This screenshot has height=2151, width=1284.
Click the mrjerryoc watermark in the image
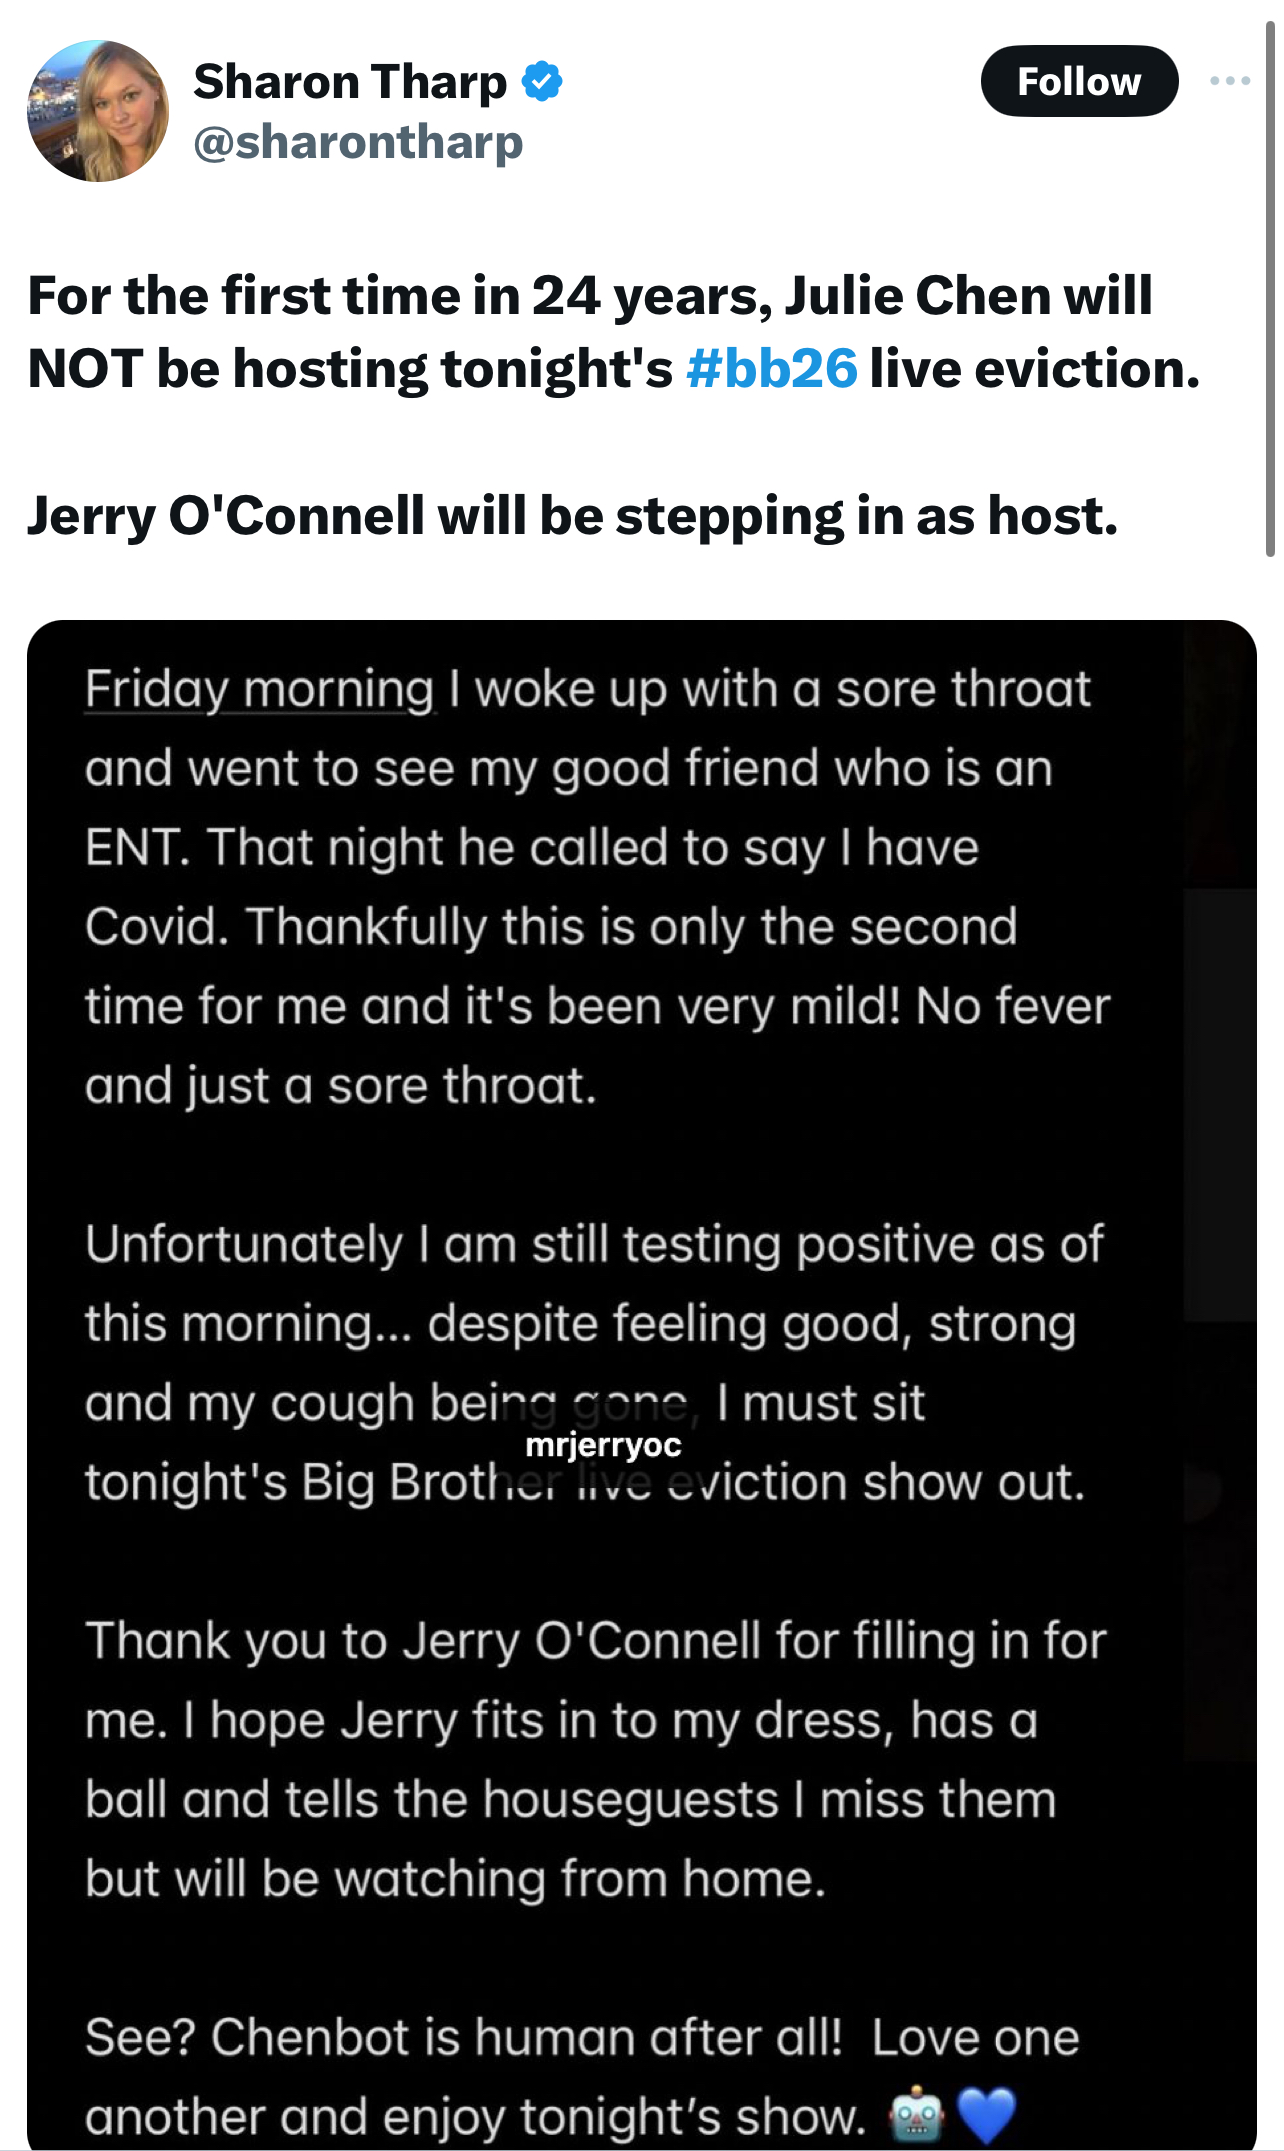[603, 1444]
